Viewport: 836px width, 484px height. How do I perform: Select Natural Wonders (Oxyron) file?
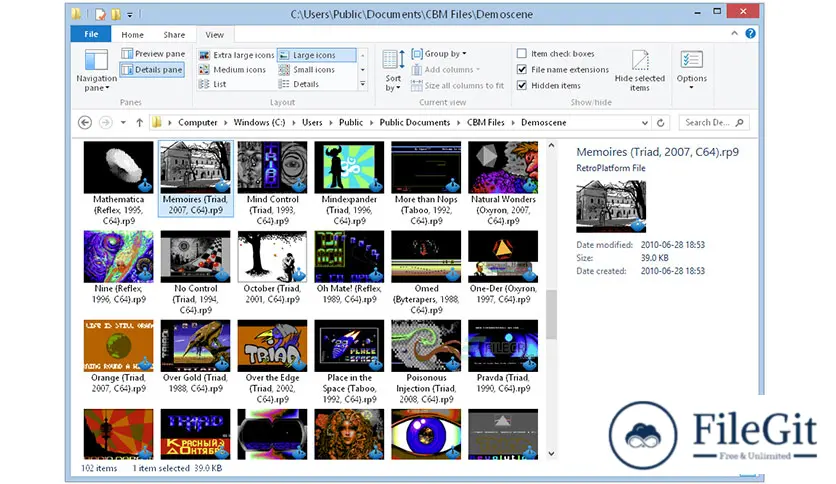pos(503,183)
